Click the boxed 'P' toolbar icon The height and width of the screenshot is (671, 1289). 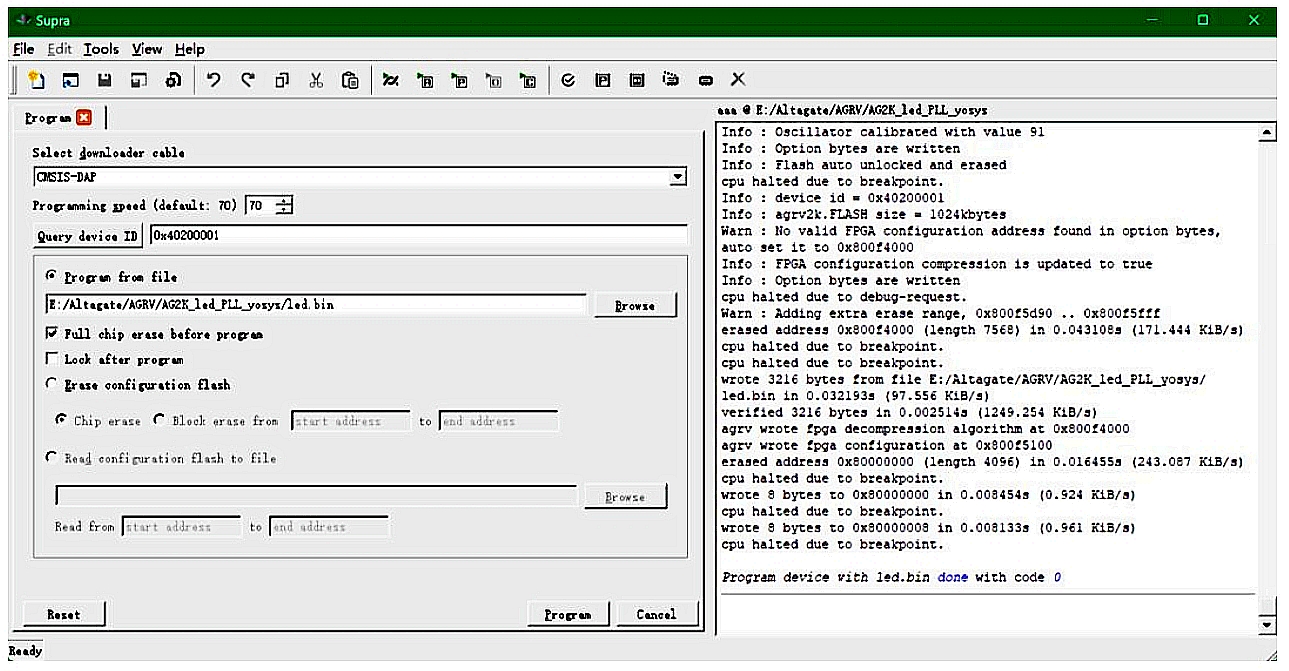point(603,79)
